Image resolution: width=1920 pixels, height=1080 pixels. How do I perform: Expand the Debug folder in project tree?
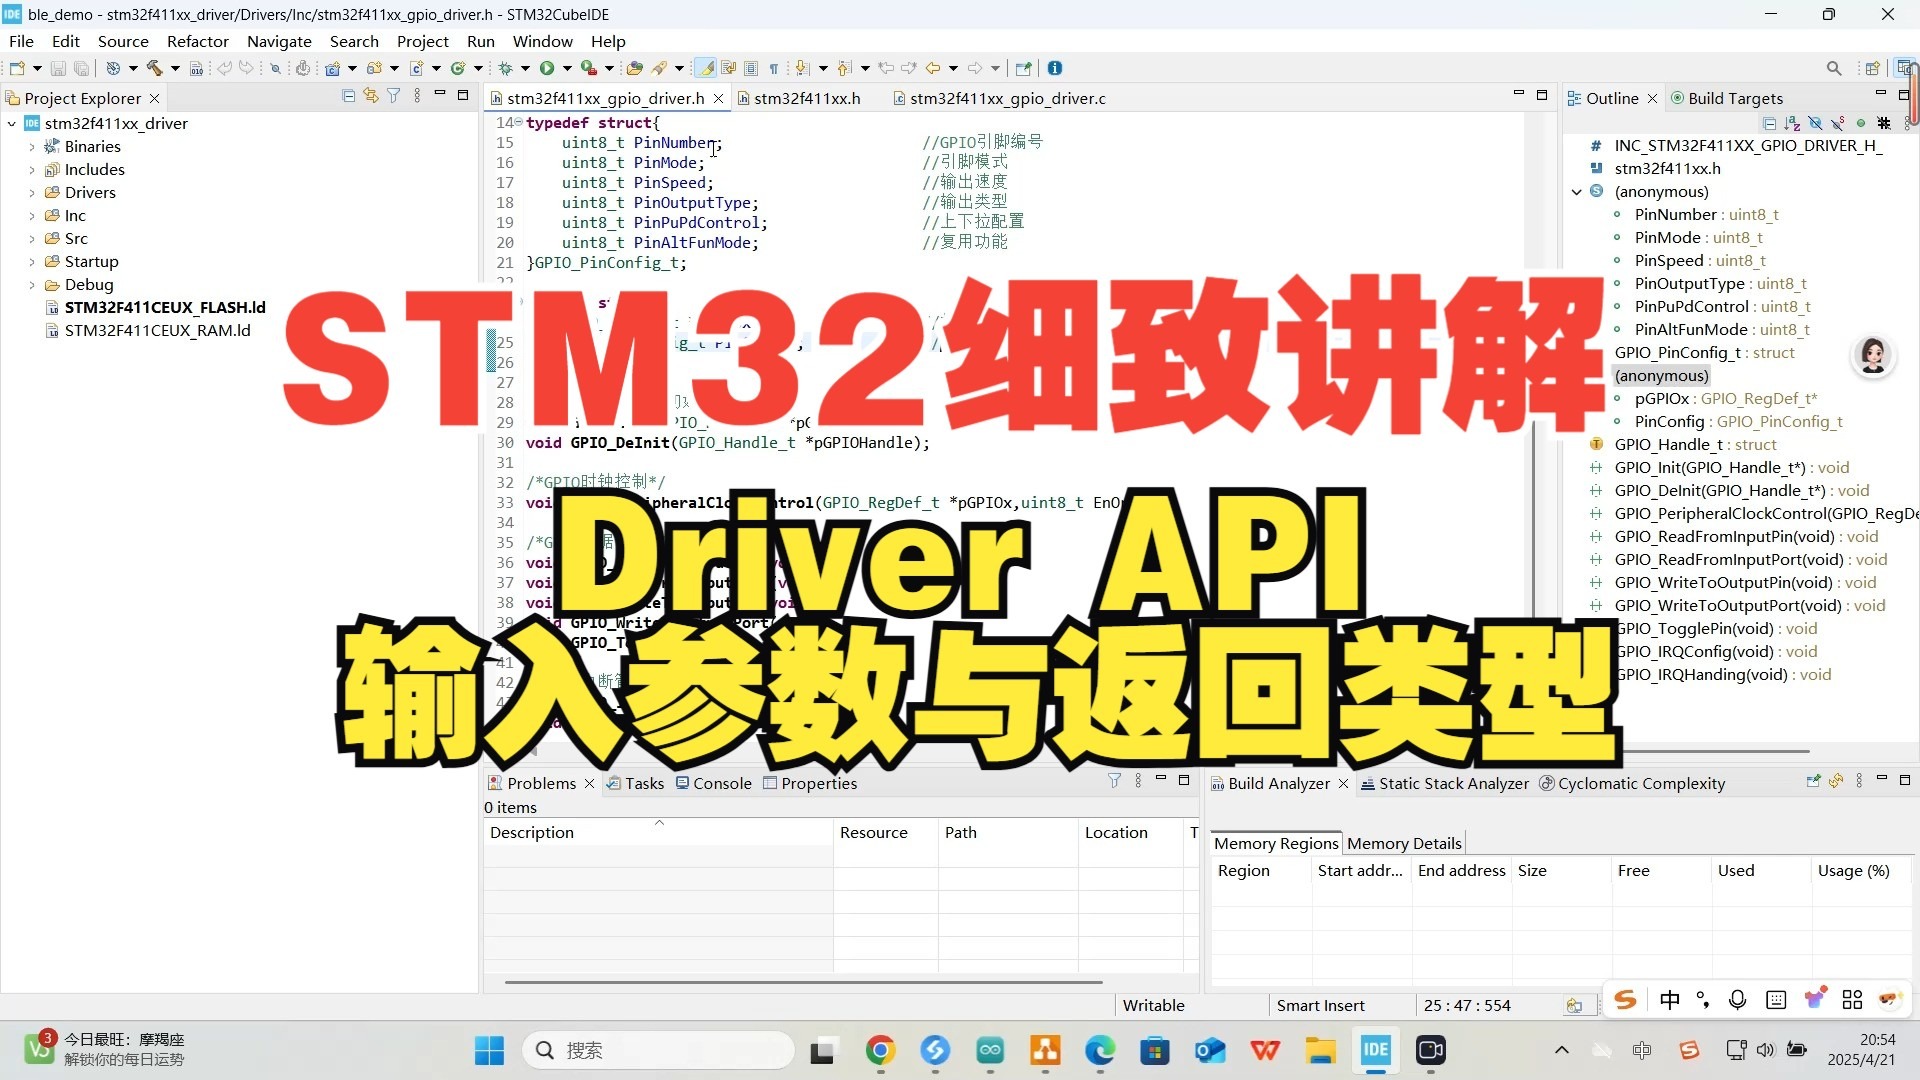(32, 285)
